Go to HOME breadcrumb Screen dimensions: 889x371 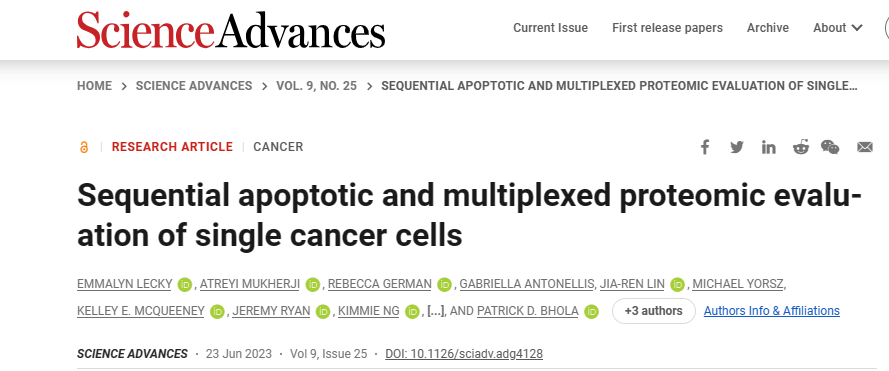point(94,86)
